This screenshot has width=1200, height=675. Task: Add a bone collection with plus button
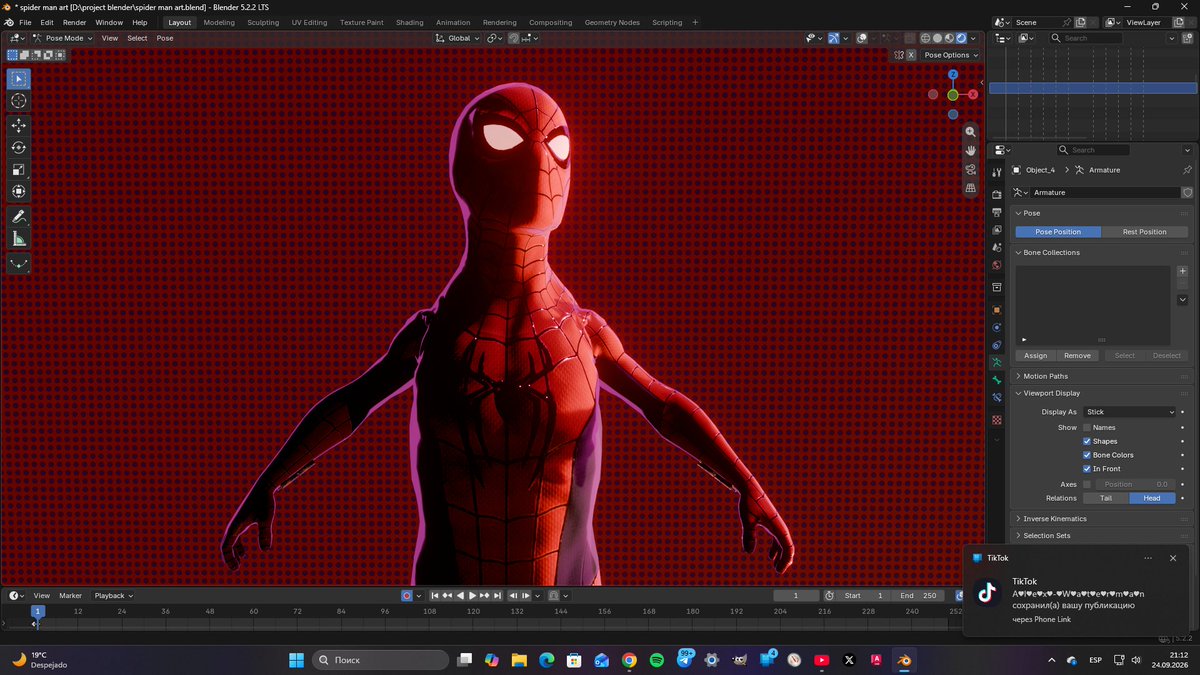[1182, 271]
